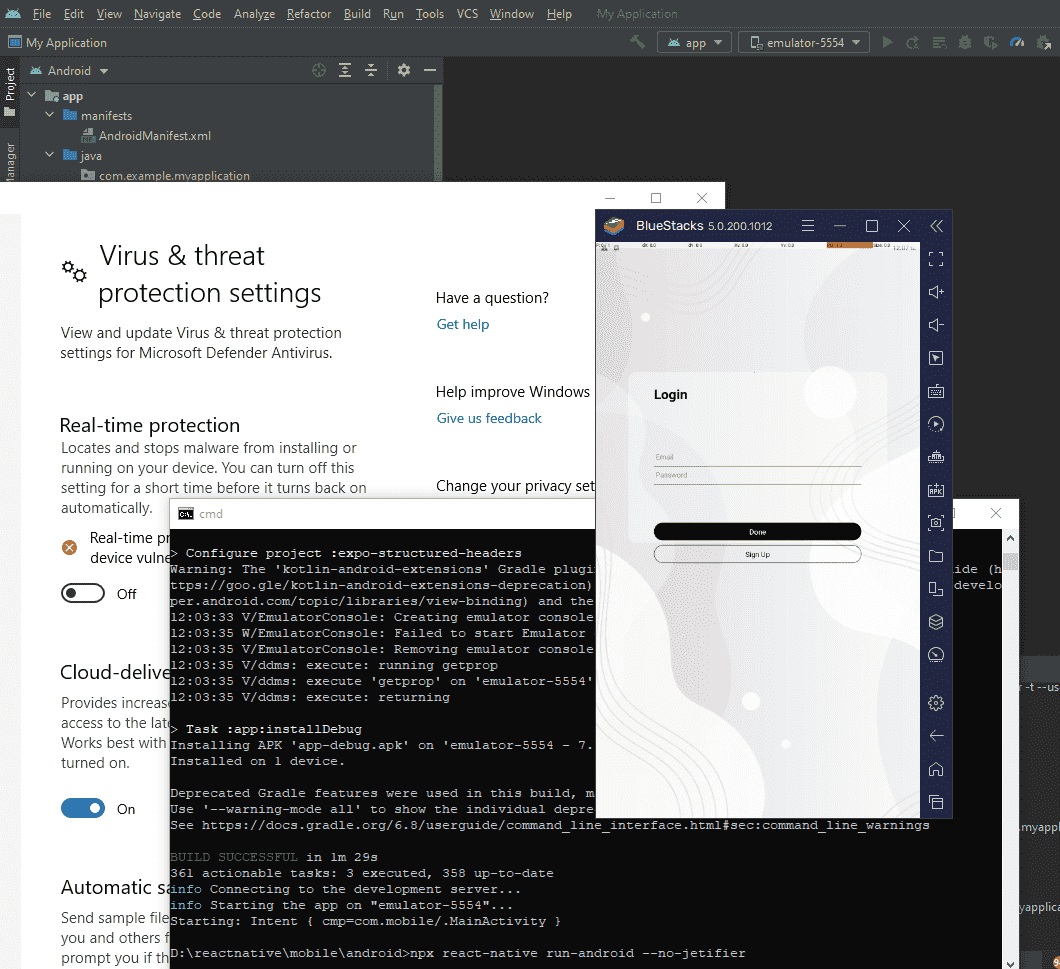Image resolution: width=1060 pixels, height=969 pixels.
Task: Click Give us feedback link
Action: [489, 418]
